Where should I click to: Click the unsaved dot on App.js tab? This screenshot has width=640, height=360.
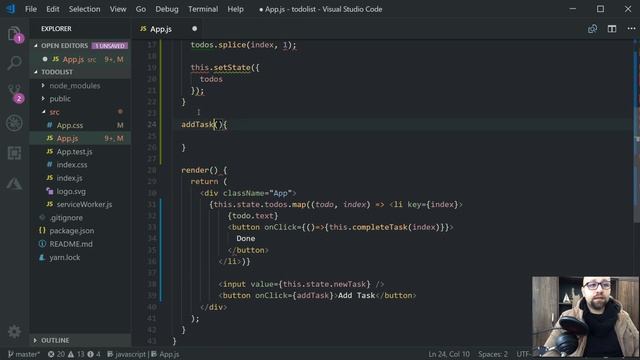(194, 29)
